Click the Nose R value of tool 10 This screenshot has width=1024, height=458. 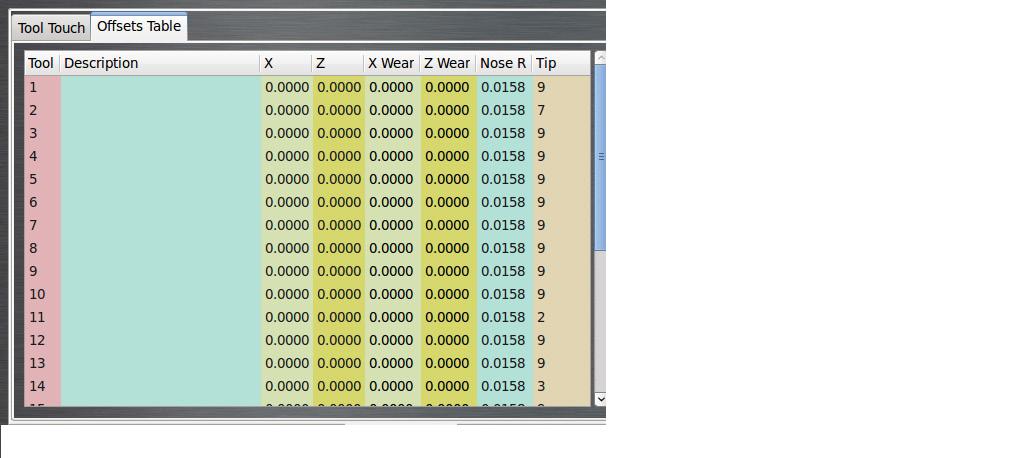(504, 294)
